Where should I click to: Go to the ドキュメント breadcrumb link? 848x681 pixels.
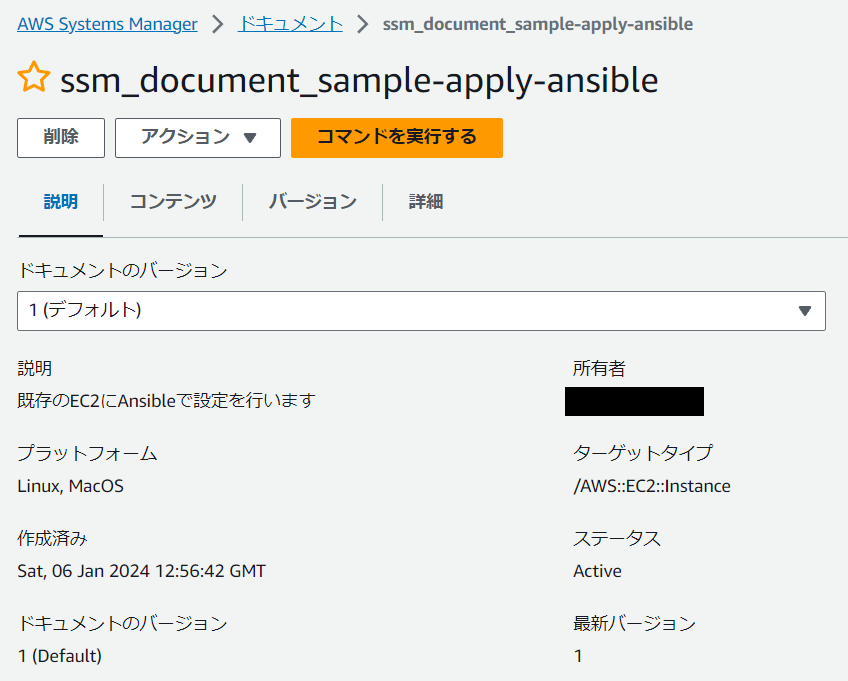(x=290, y=24)
